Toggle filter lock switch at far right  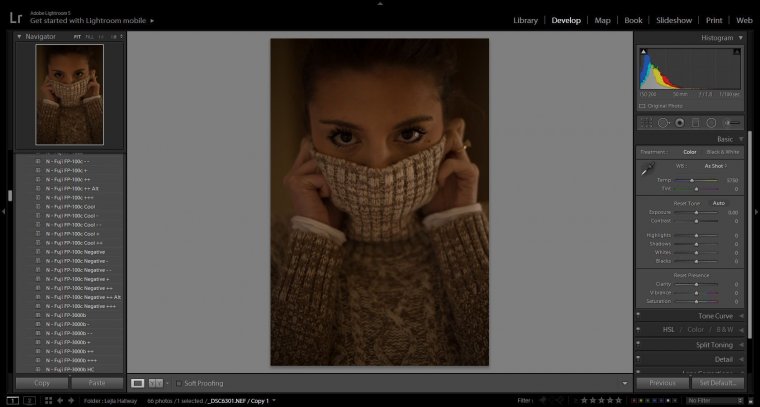tap(752, 401)
